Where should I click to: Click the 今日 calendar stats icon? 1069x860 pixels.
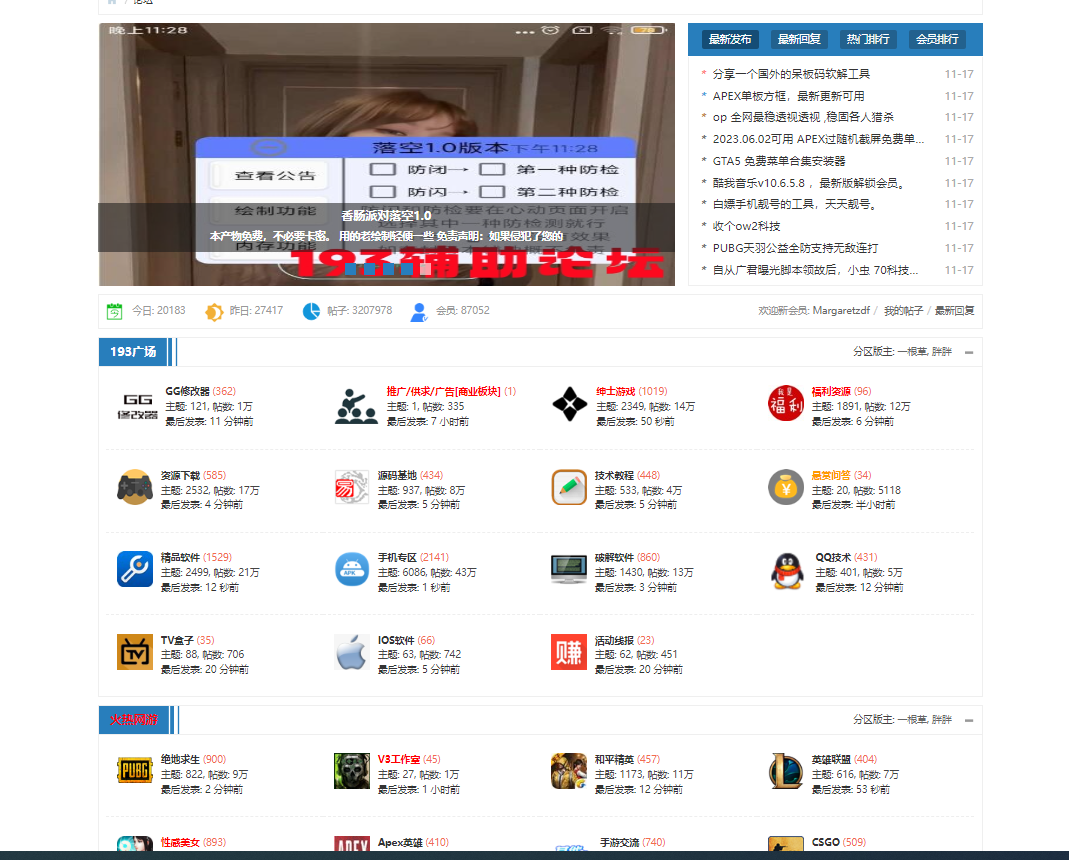click(x=115, y=312)
